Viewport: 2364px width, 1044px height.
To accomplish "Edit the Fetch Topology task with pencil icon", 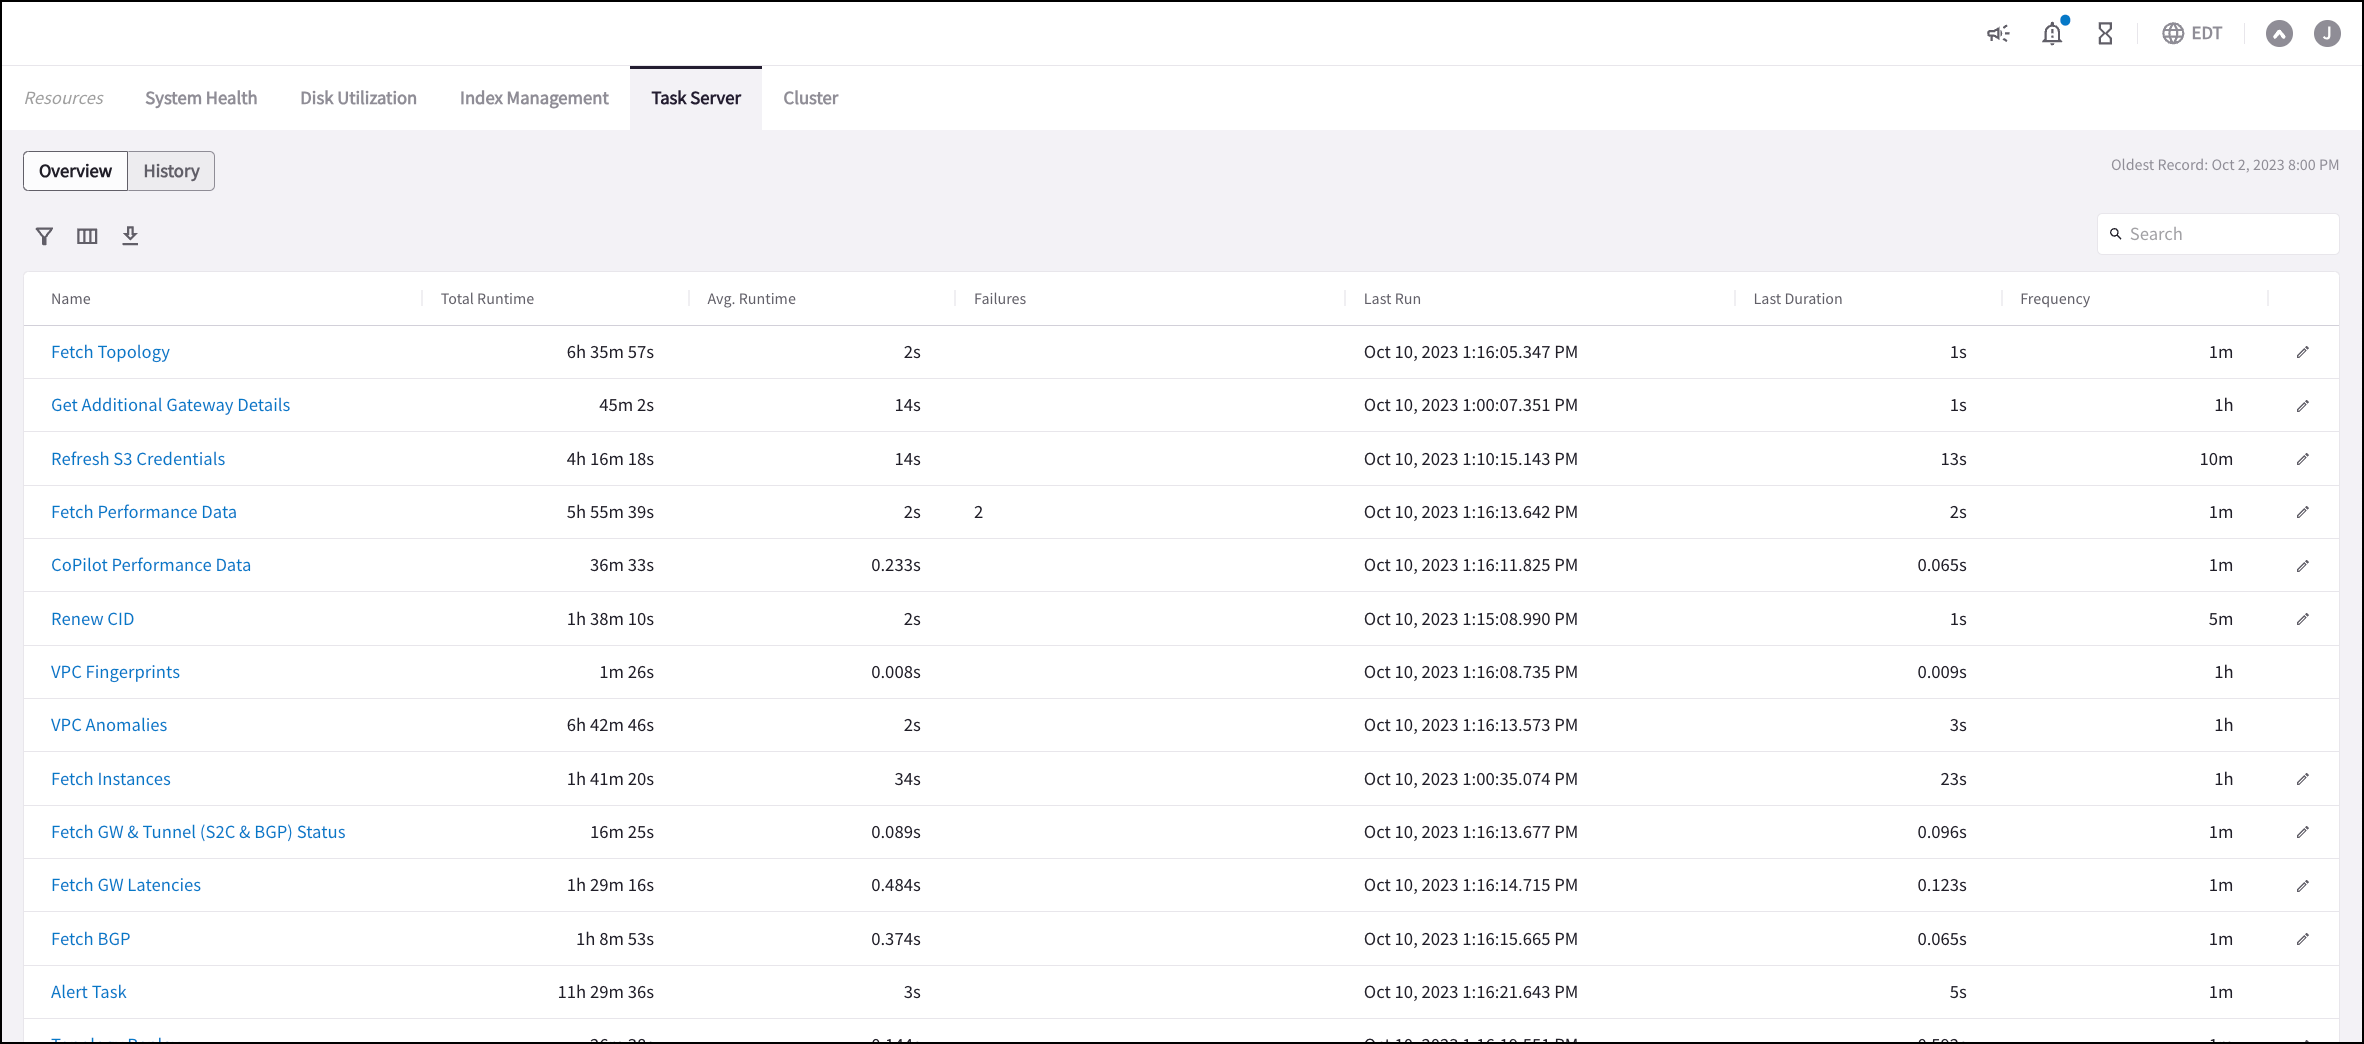I will [2302, 352].
